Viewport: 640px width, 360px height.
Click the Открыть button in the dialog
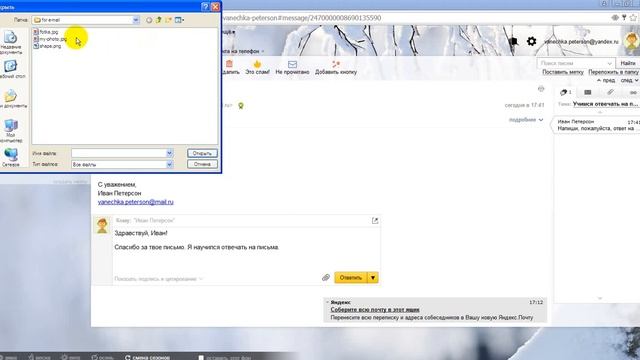pyautogui.click(x=202, y=153)
